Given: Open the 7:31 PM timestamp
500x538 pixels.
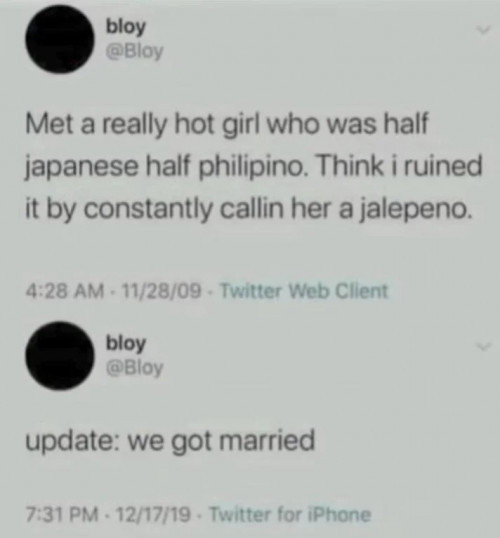Looking at the screenshot, I should 61,514.
